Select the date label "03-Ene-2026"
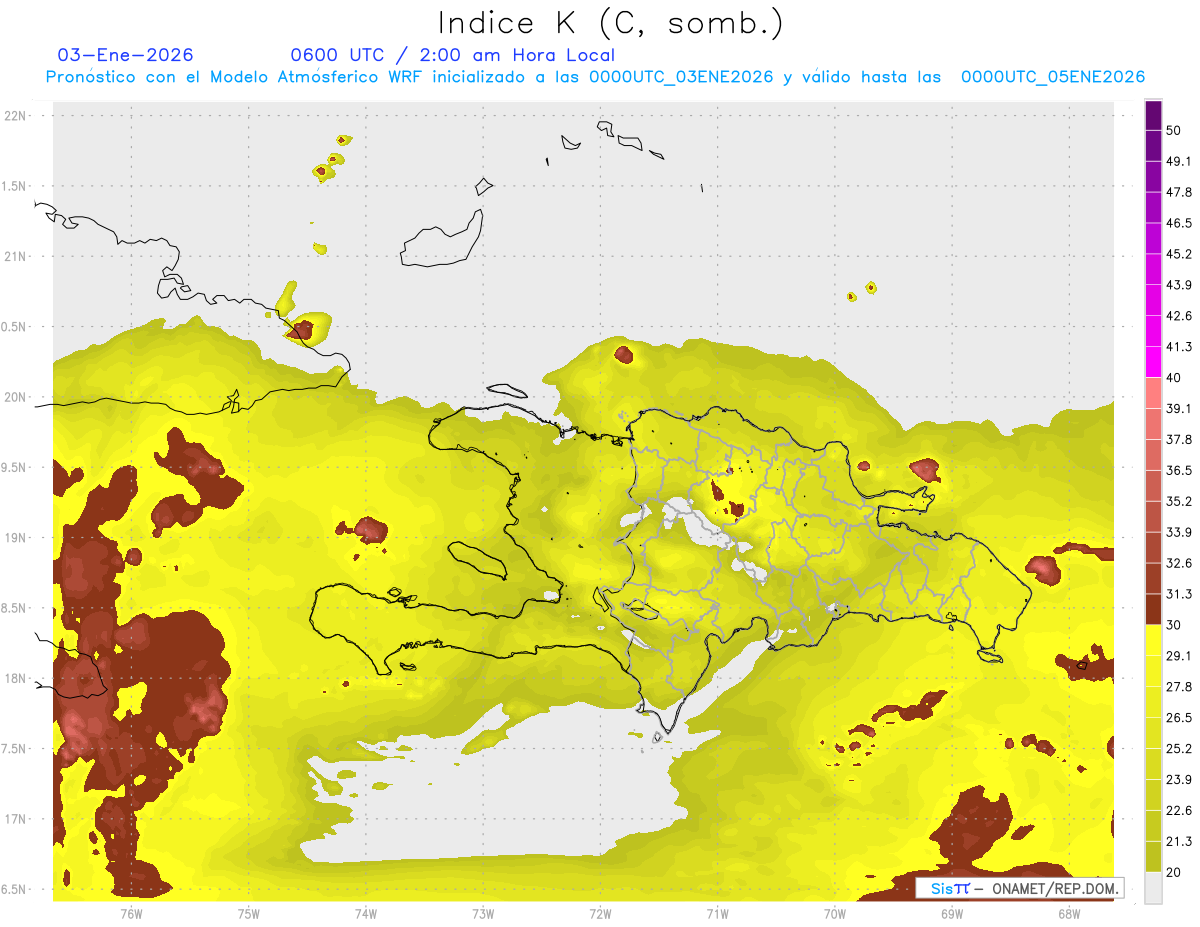 126,55
